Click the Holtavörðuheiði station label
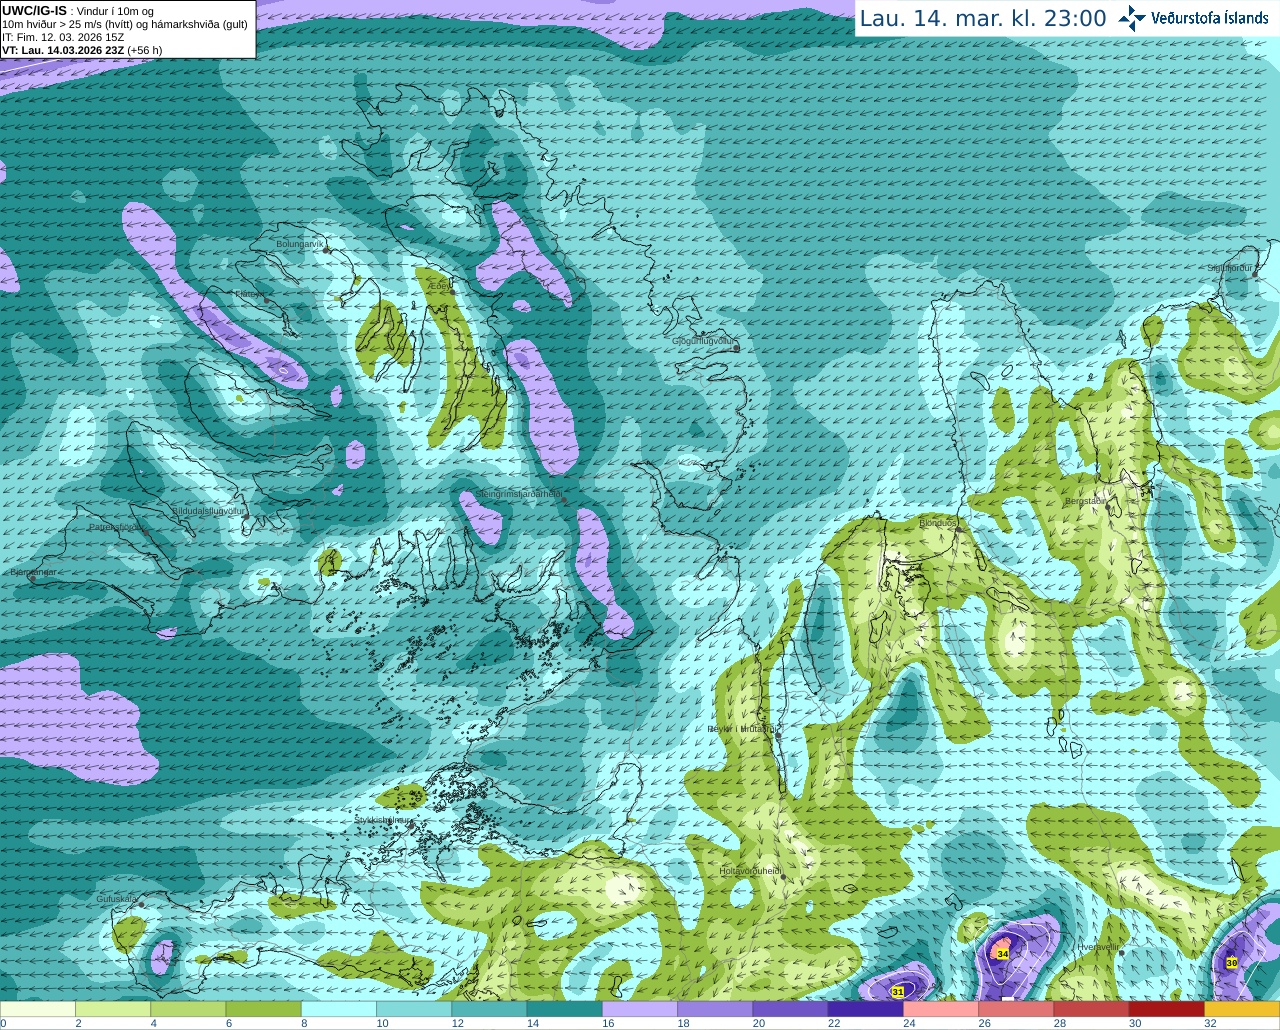 (750, 871)
